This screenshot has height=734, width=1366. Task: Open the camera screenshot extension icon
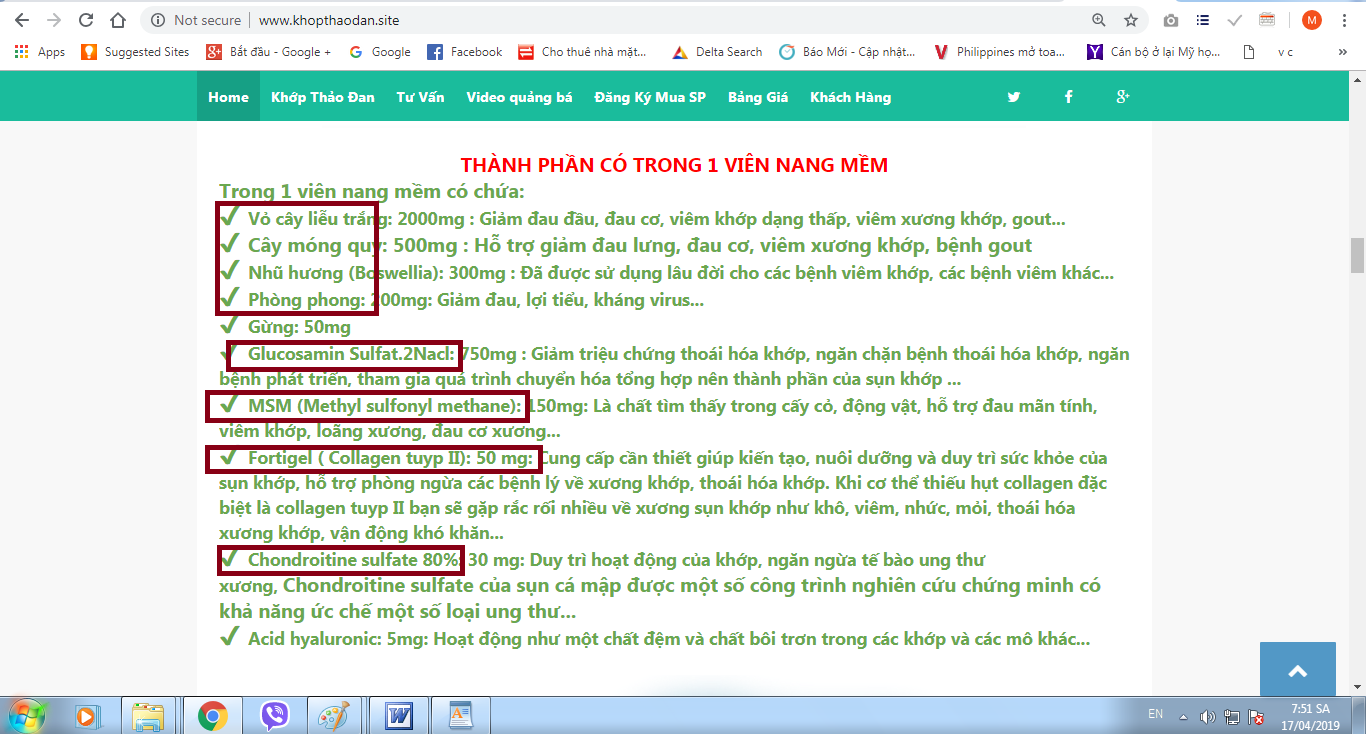(x=1171, y=20)
